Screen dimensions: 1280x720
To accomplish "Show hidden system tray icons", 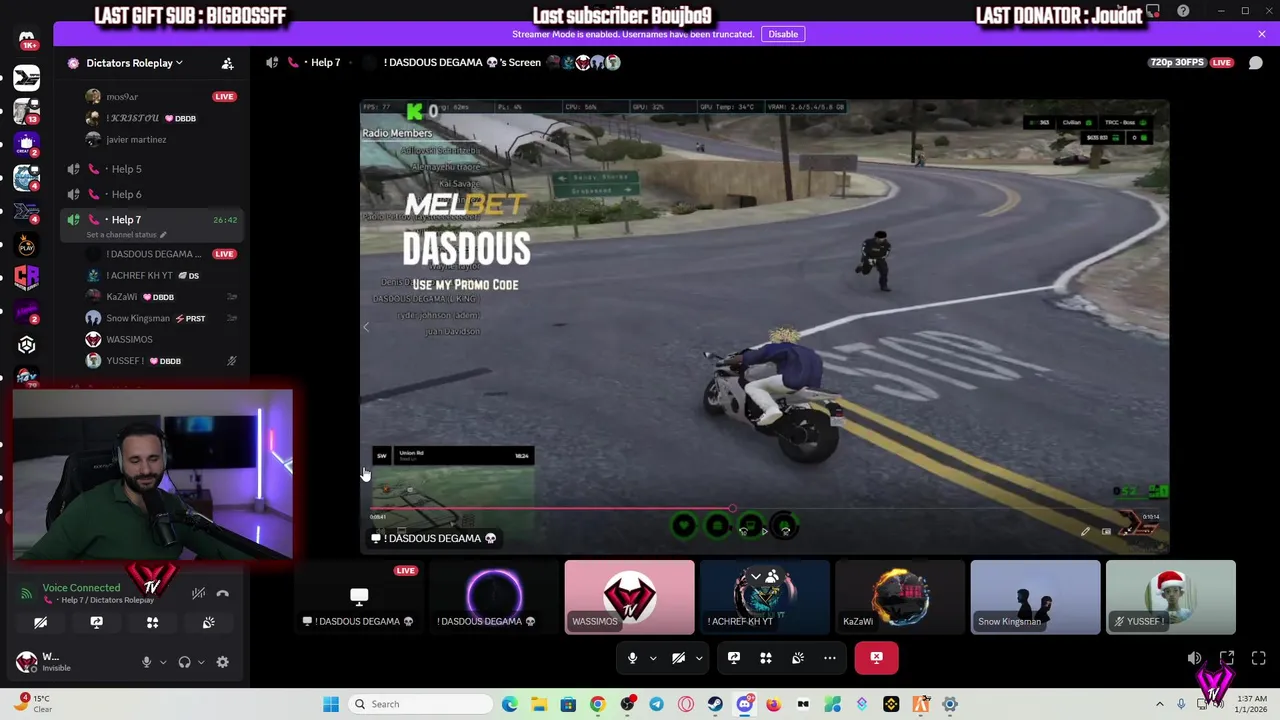I will click(1160, 704).
